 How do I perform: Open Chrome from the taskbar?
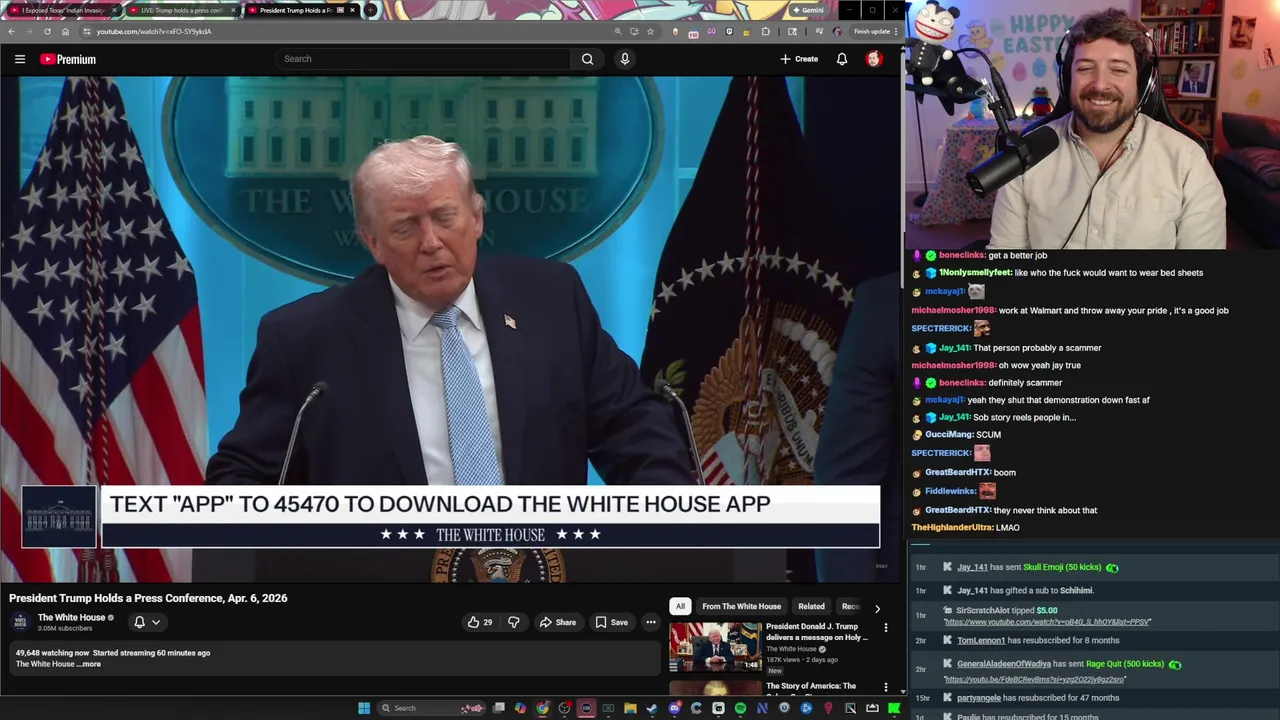click(x=542, y=708)
